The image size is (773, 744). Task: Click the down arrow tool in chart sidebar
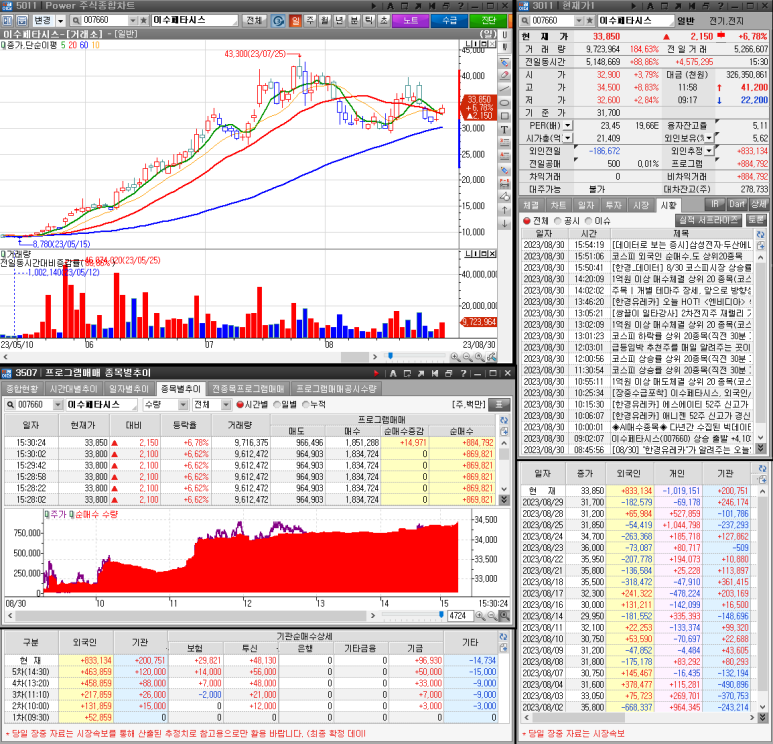click(504, 223)
